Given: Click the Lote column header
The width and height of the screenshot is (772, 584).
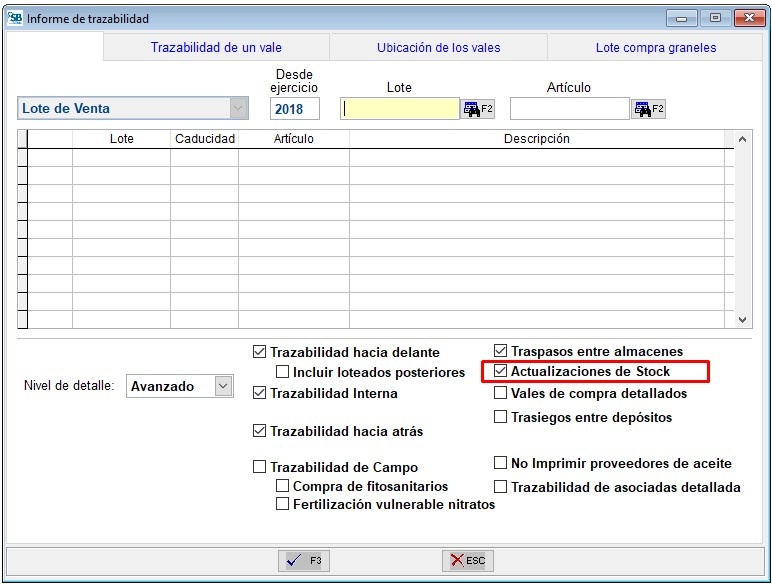Looking at the screenshot, I should pyautogui.click(x=122, y=139).
